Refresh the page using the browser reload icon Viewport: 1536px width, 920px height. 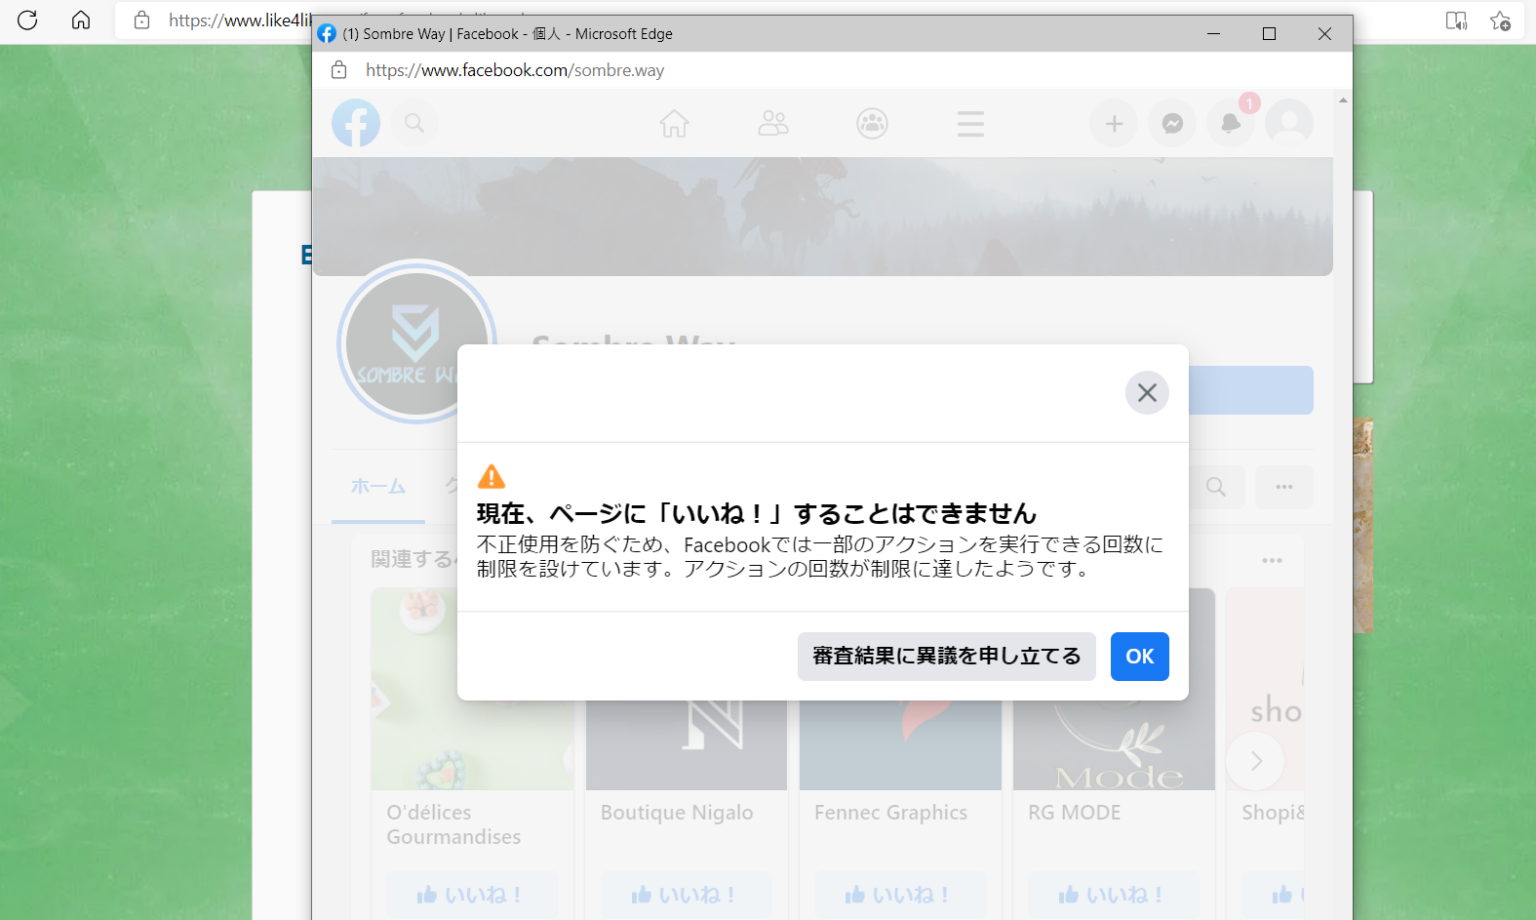pyautogui.click(x=27, y=20)
